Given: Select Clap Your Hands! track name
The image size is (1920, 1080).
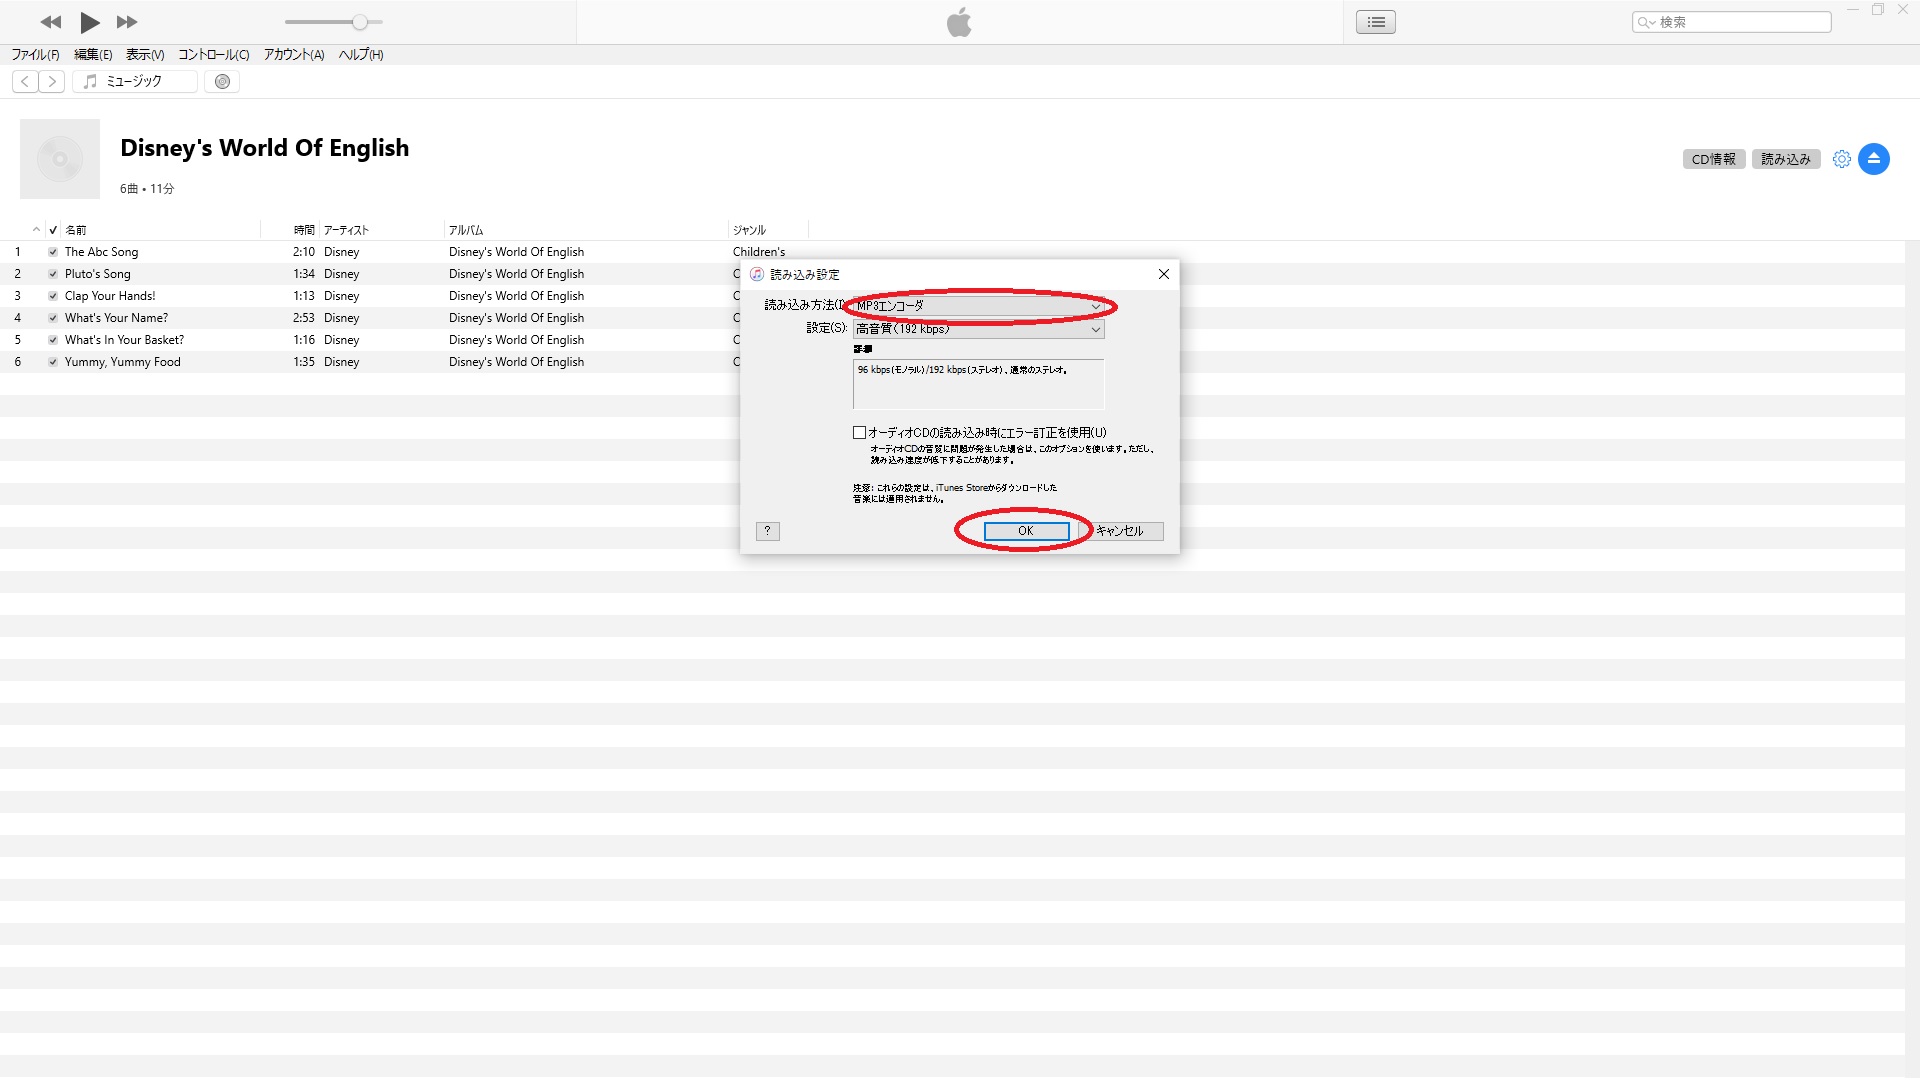Looking at the screenshot, I should [110, 296].
